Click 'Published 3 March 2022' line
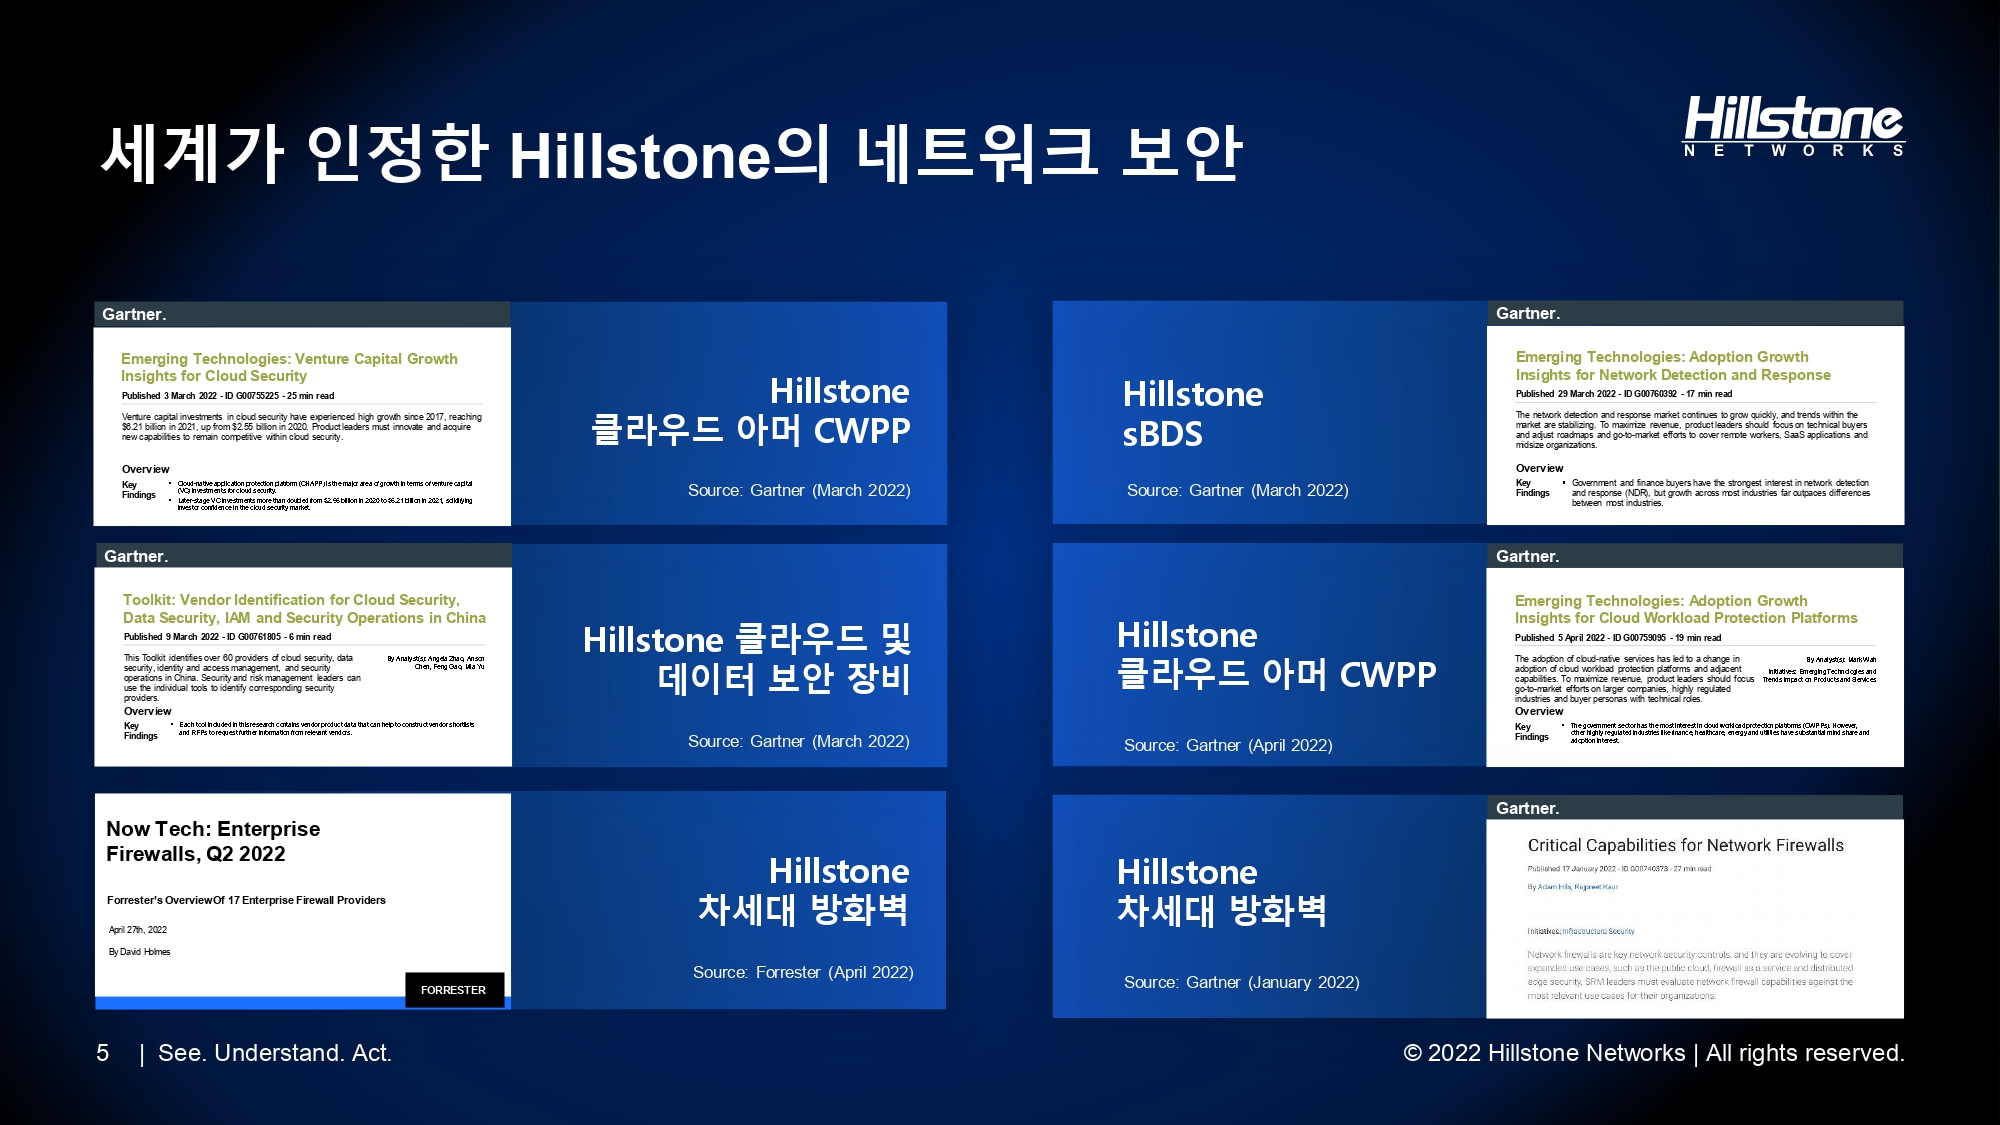Viewport: 2000px width, 1125px height. click(x=228, y=396)
